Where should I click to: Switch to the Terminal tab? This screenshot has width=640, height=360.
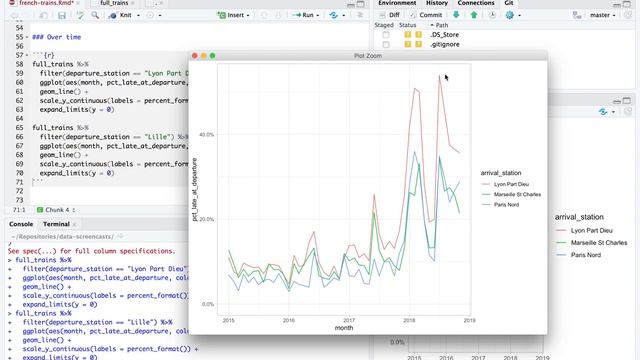[56, 224]
